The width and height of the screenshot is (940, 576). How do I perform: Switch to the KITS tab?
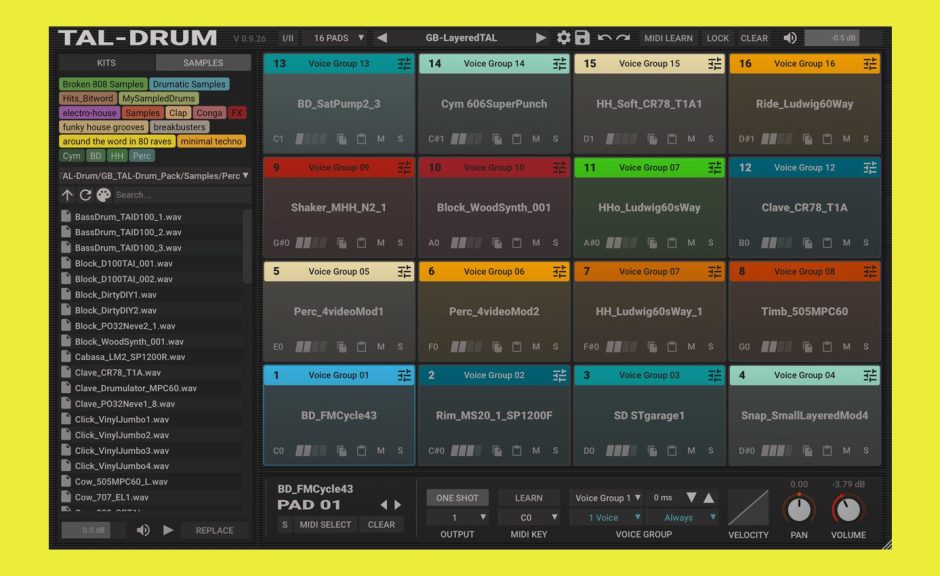click(x=105, y=63)
